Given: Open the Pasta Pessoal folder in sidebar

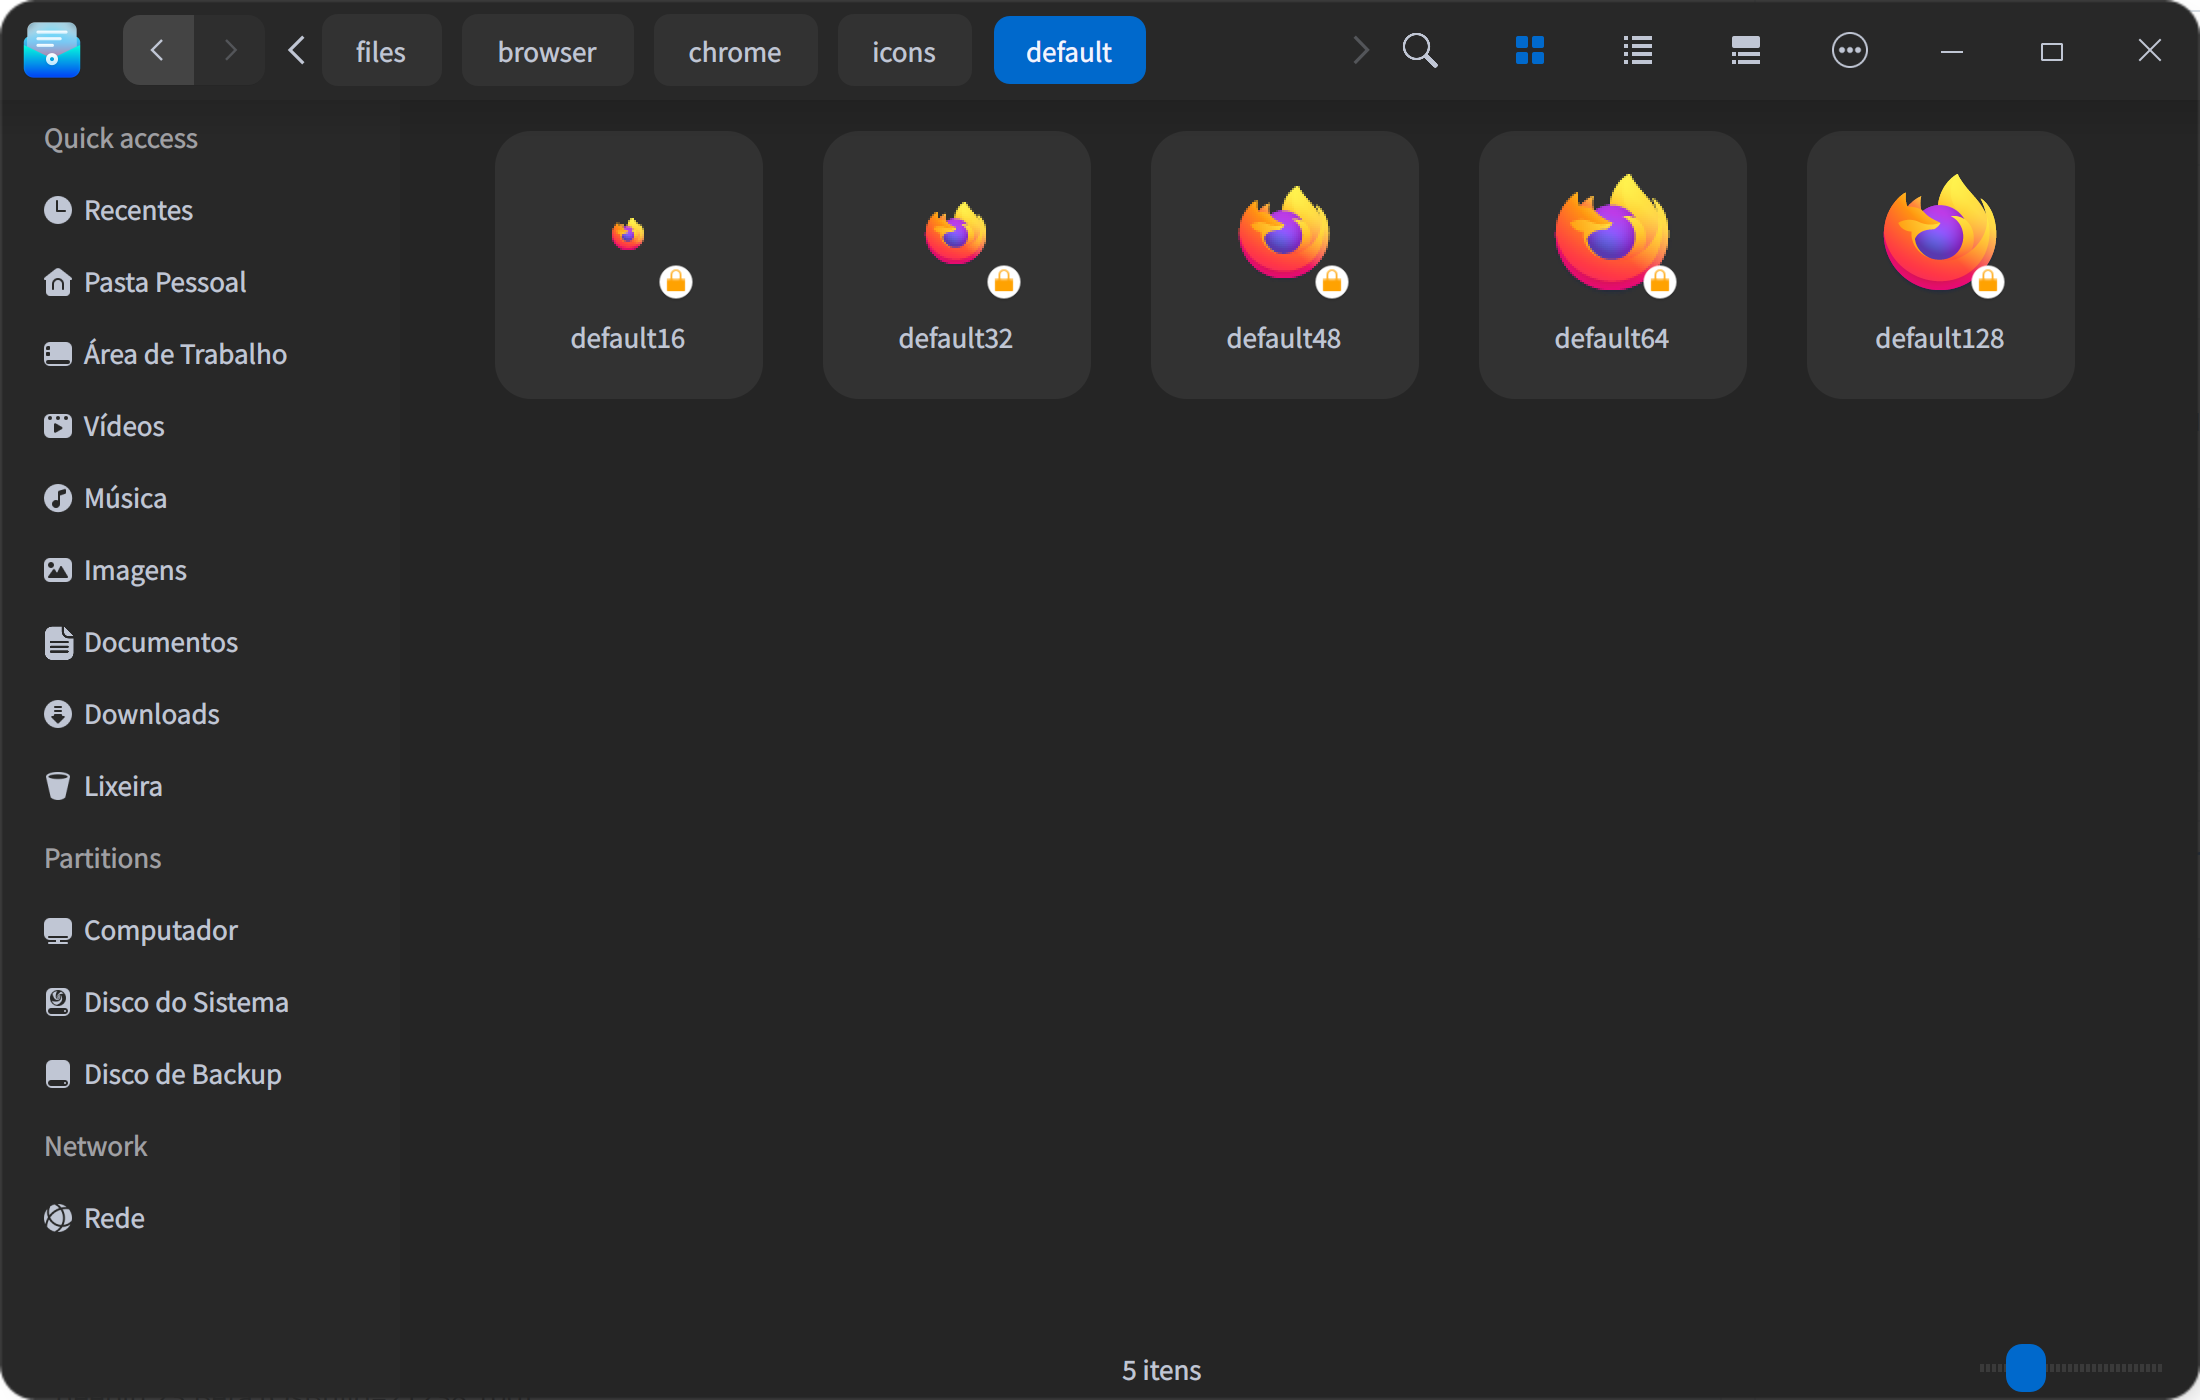Looking at the screenshot, I should (x=164, y=282).
